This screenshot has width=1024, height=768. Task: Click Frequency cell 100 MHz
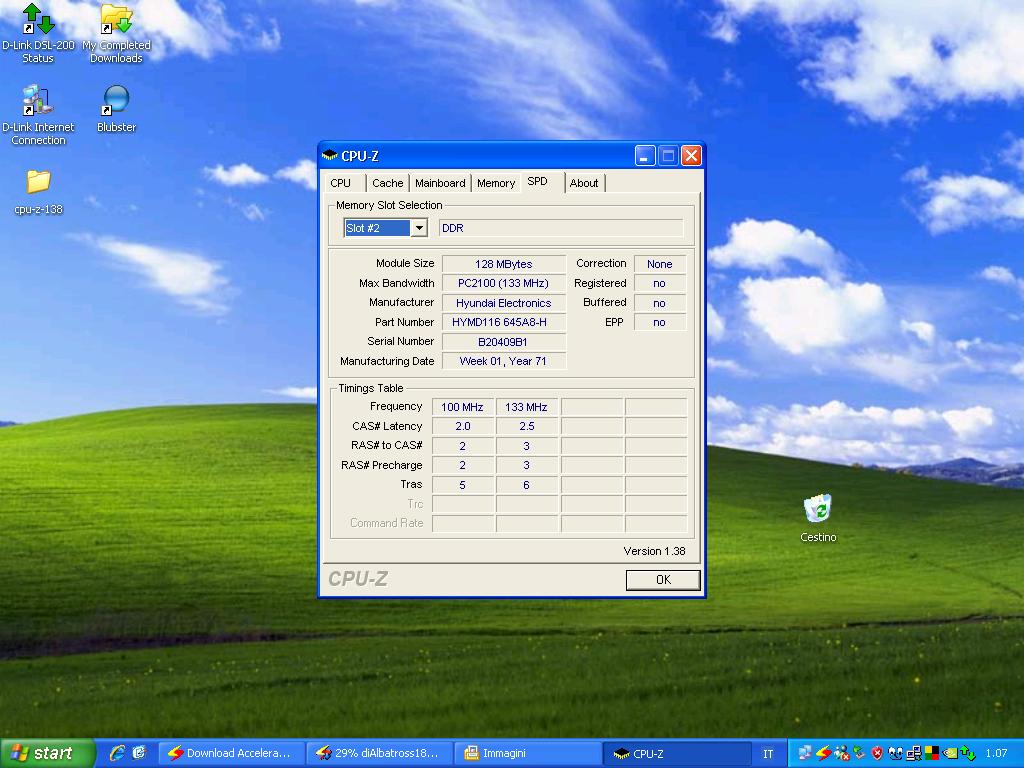pyautogui.click(x=462, y=407)
